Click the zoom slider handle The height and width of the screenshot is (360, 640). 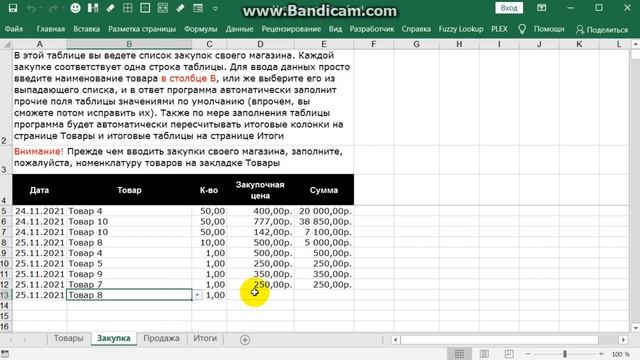pyautogui.click(x=565, y=354)
